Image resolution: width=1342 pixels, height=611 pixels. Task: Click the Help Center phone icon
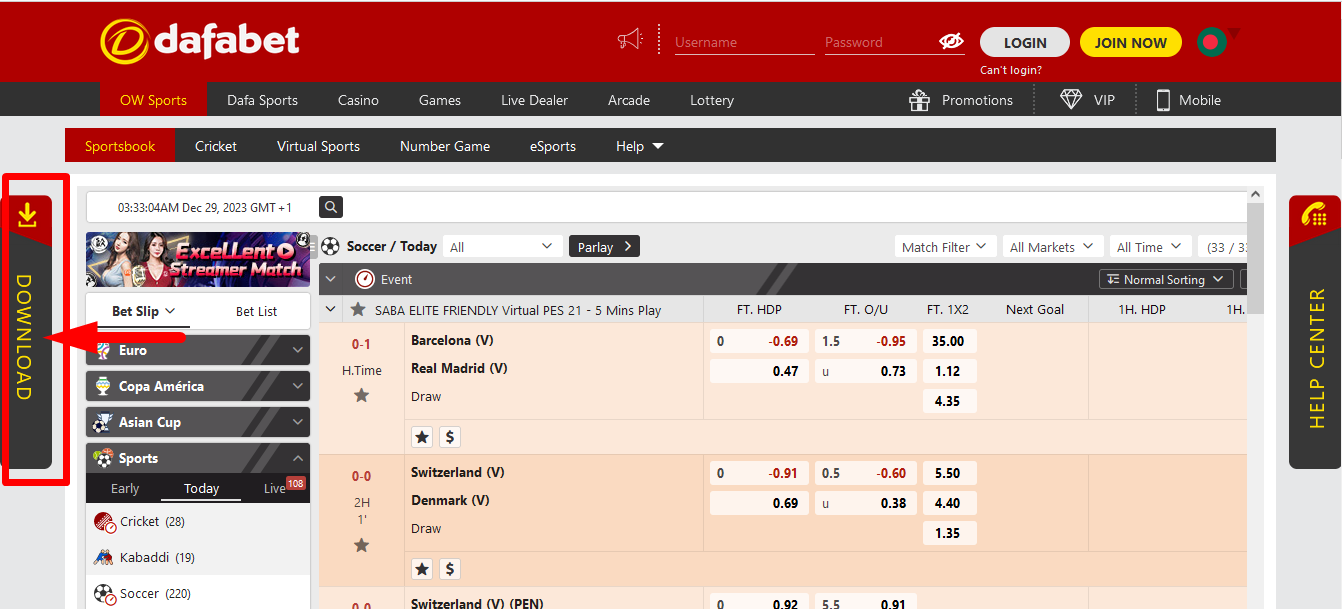[x=1314, y=214]
